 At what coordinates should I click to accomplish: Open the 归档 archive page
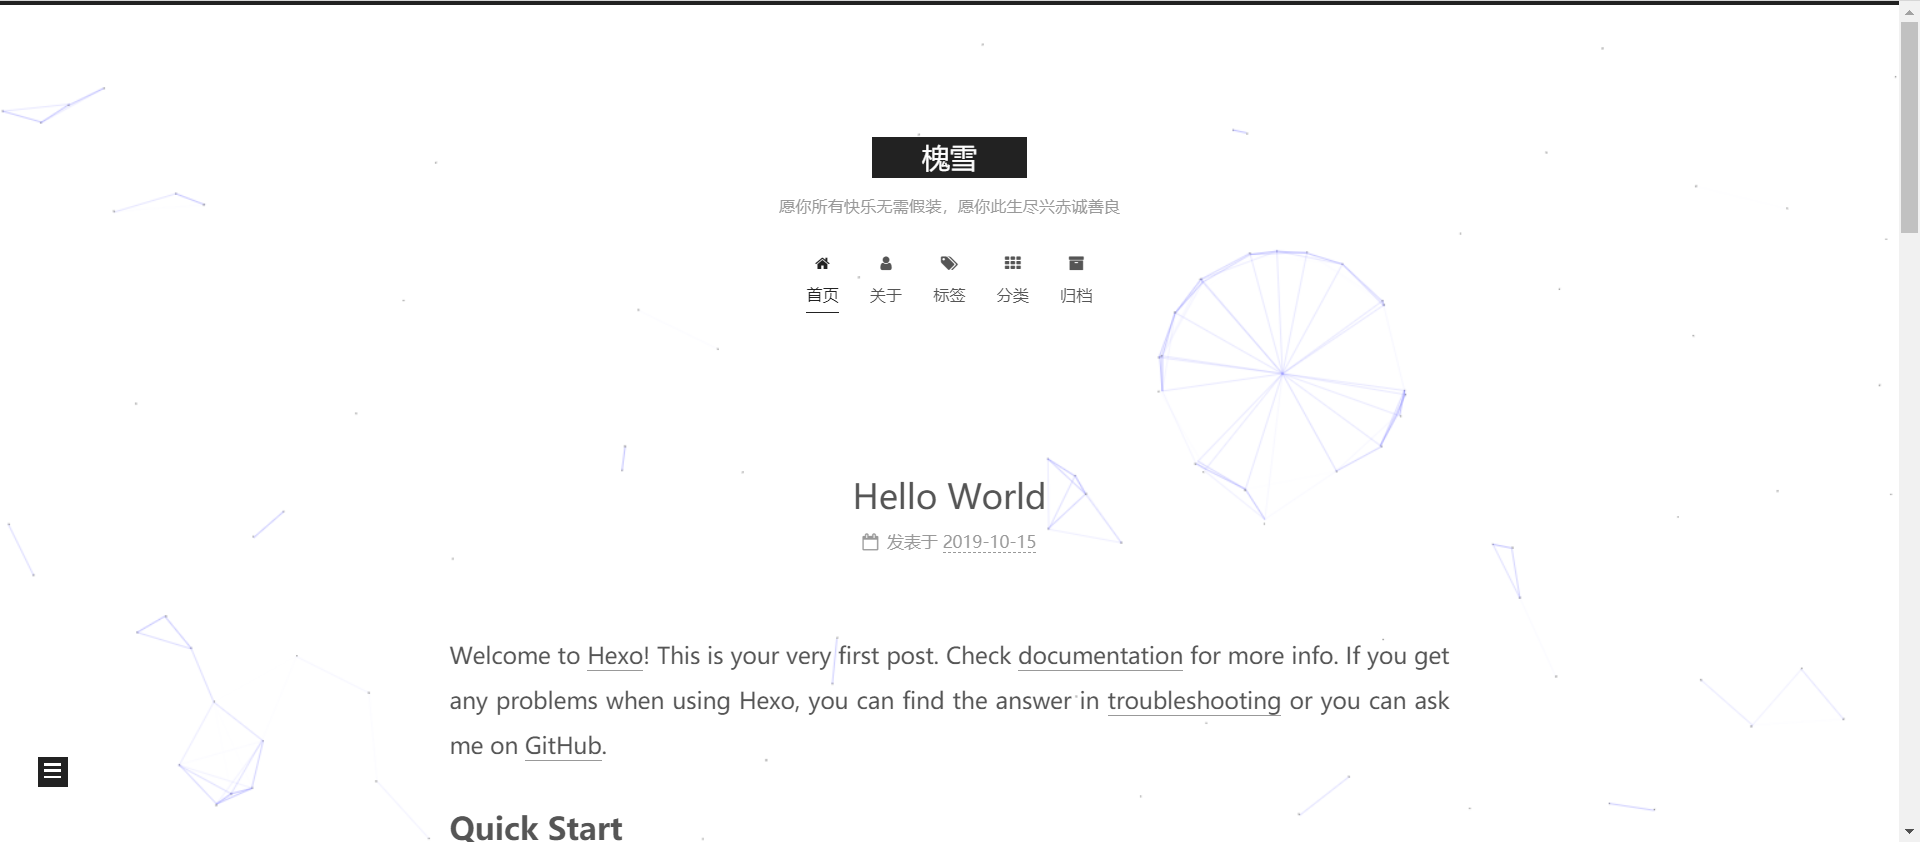pos(1076,295)
